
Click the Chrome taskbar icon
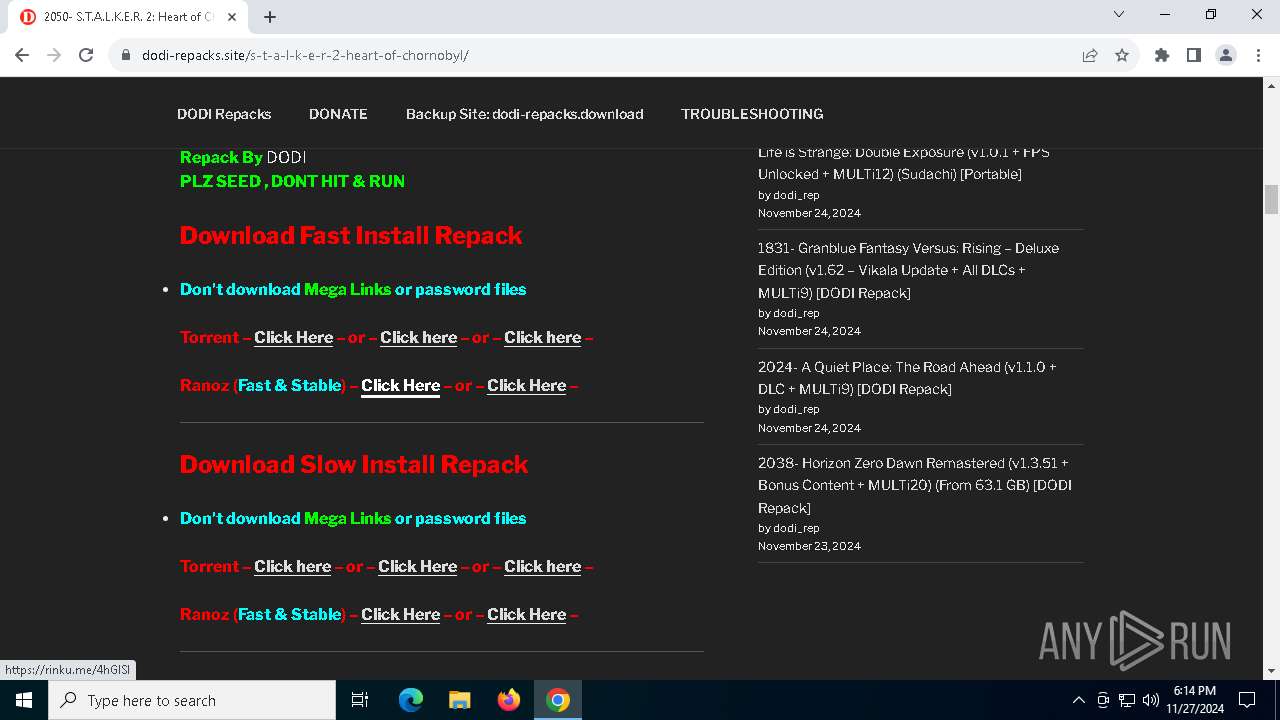click(x=558, y=700)
